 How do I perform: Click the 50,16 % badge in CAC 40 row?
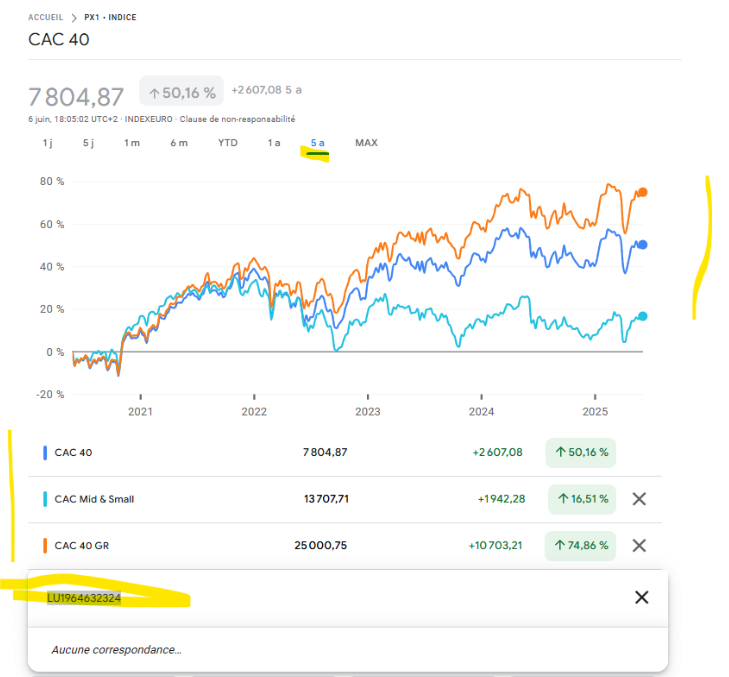pyautogui.click(x=581, y=452)
